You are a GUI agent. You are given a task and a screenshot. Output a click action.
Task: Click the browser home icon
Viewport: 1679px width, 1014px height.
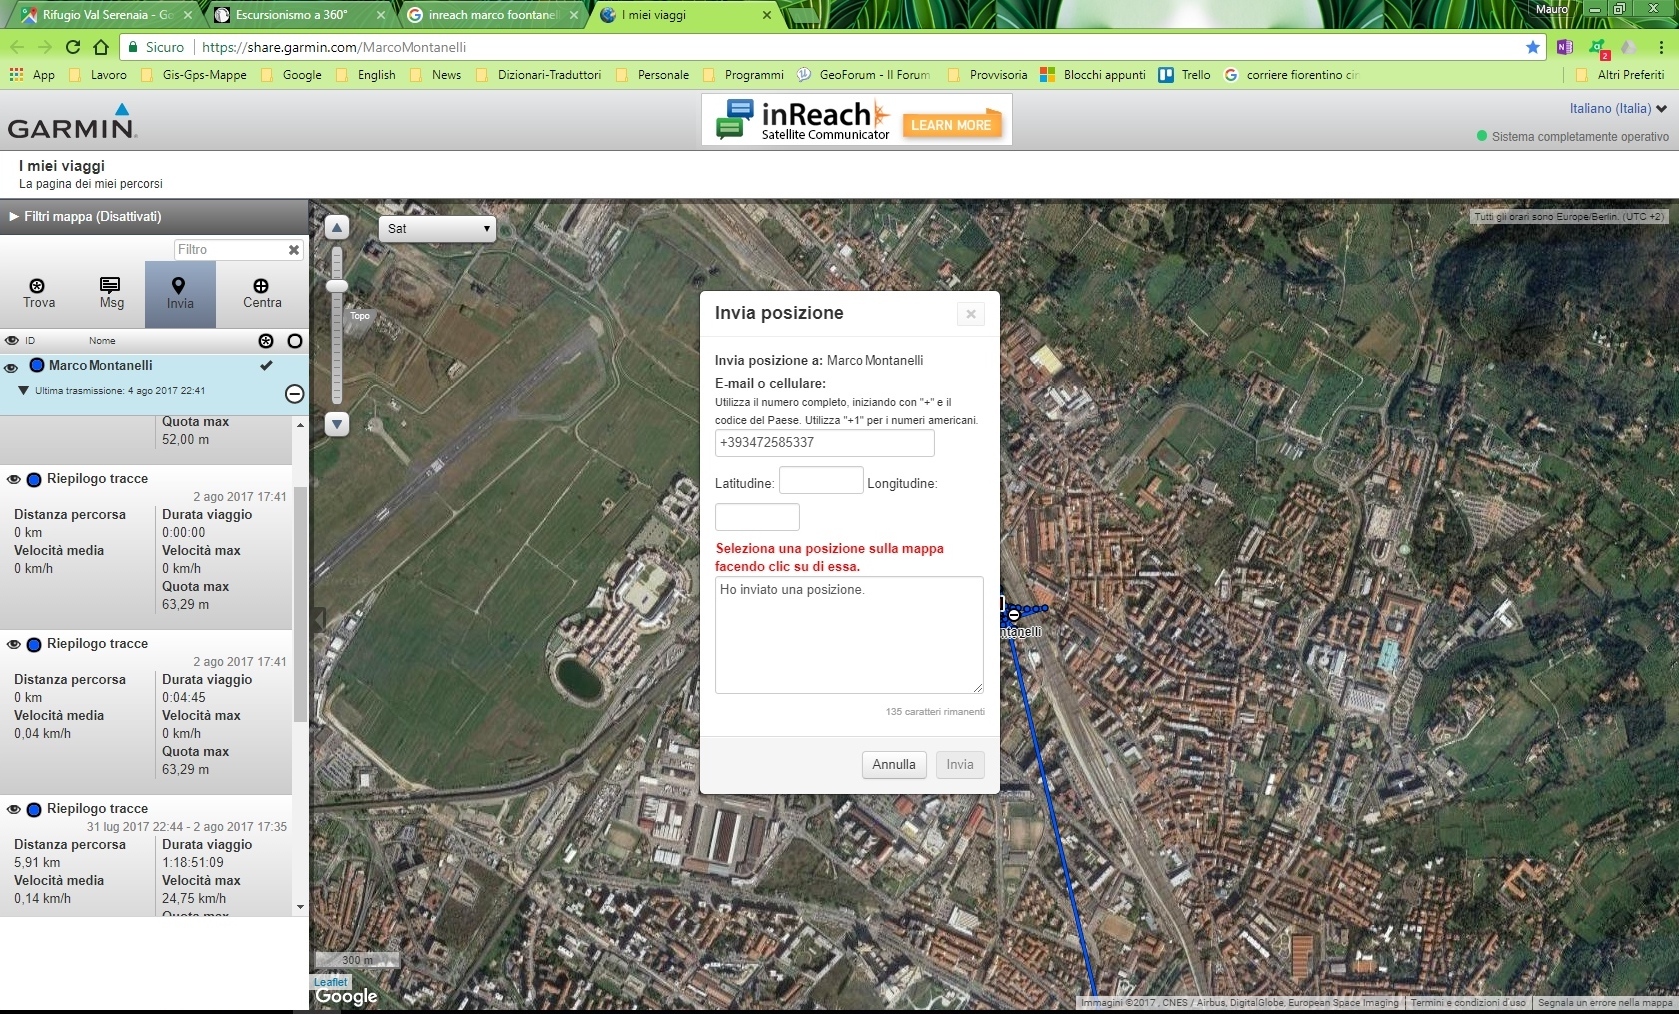coord(101,47)
